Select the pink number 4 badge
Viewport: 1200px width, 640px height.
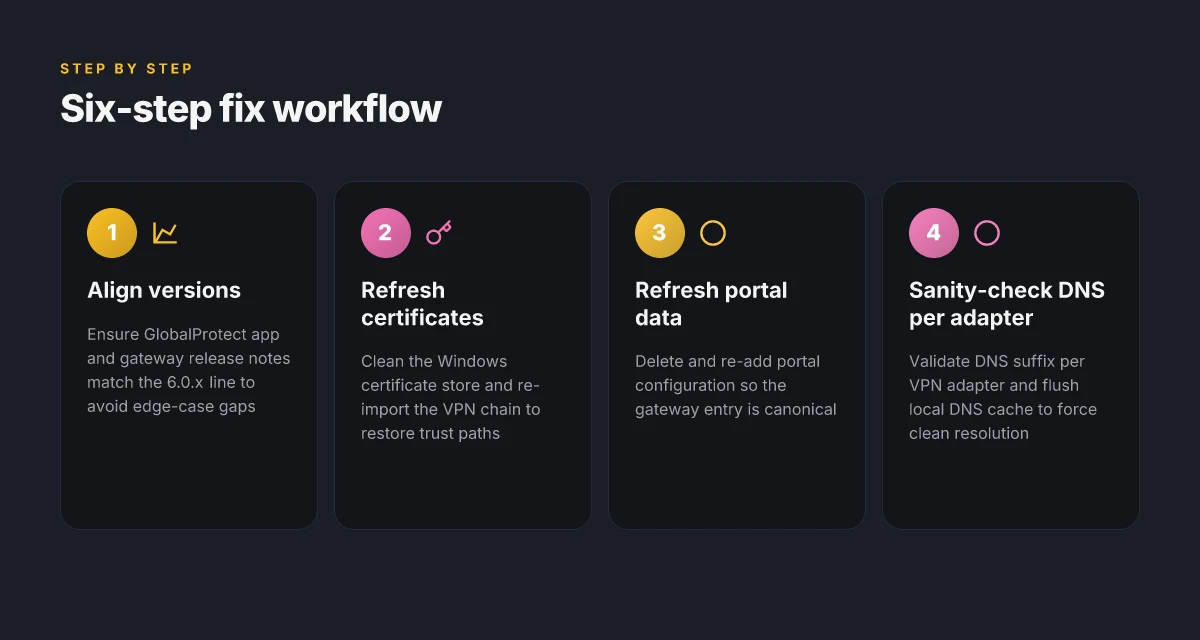click(x=934, y=233)
